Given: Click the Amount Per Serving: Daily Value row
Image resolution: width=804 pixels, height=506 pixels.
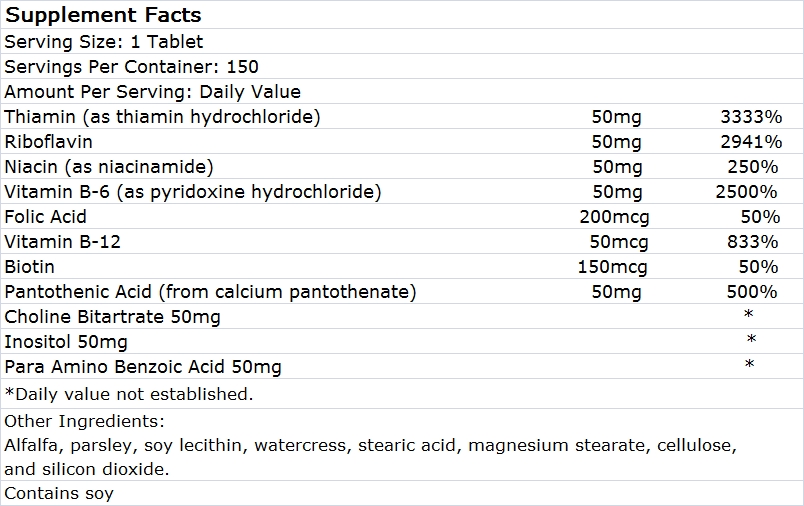Looking at the screenshot, I should pyautogui.click(x=153, y=92).
